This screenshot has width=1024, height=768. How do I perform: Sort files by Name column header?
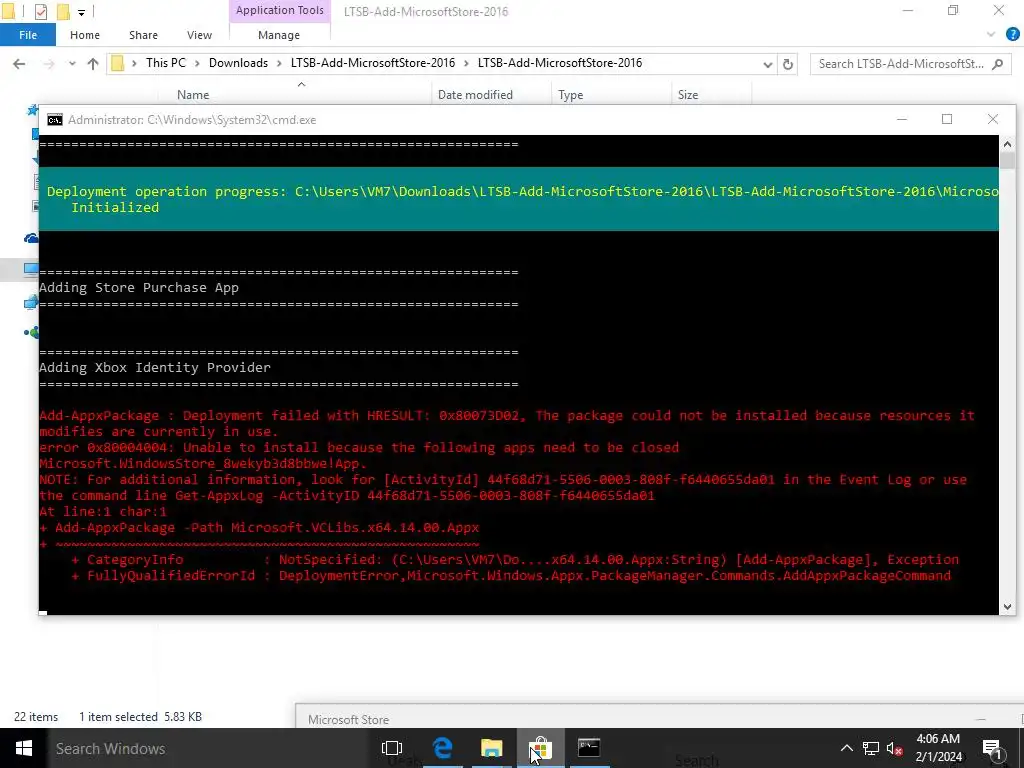tap(193, 95)
